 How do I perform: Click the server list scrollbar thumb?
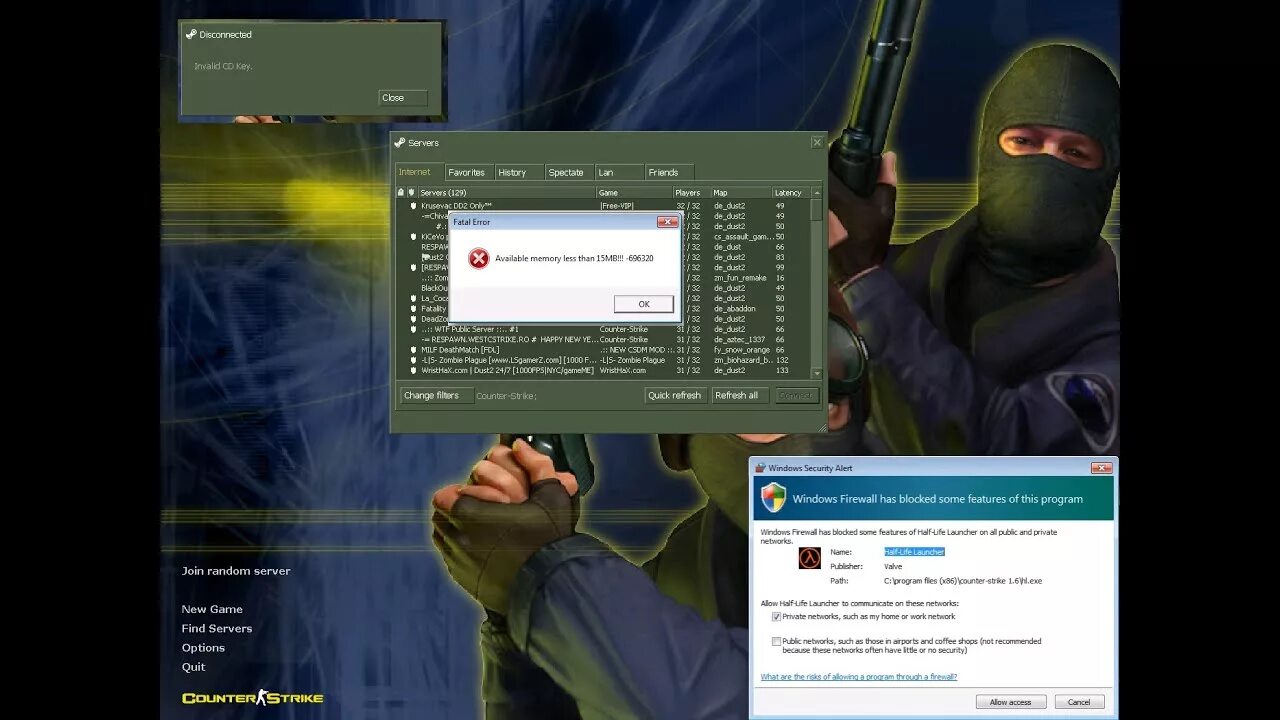[817, 210]
